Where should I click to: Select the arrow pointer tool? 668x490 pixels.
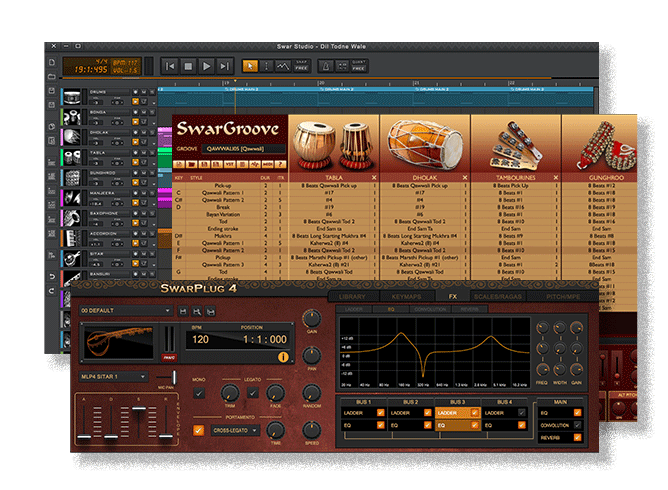coord(251,66)
